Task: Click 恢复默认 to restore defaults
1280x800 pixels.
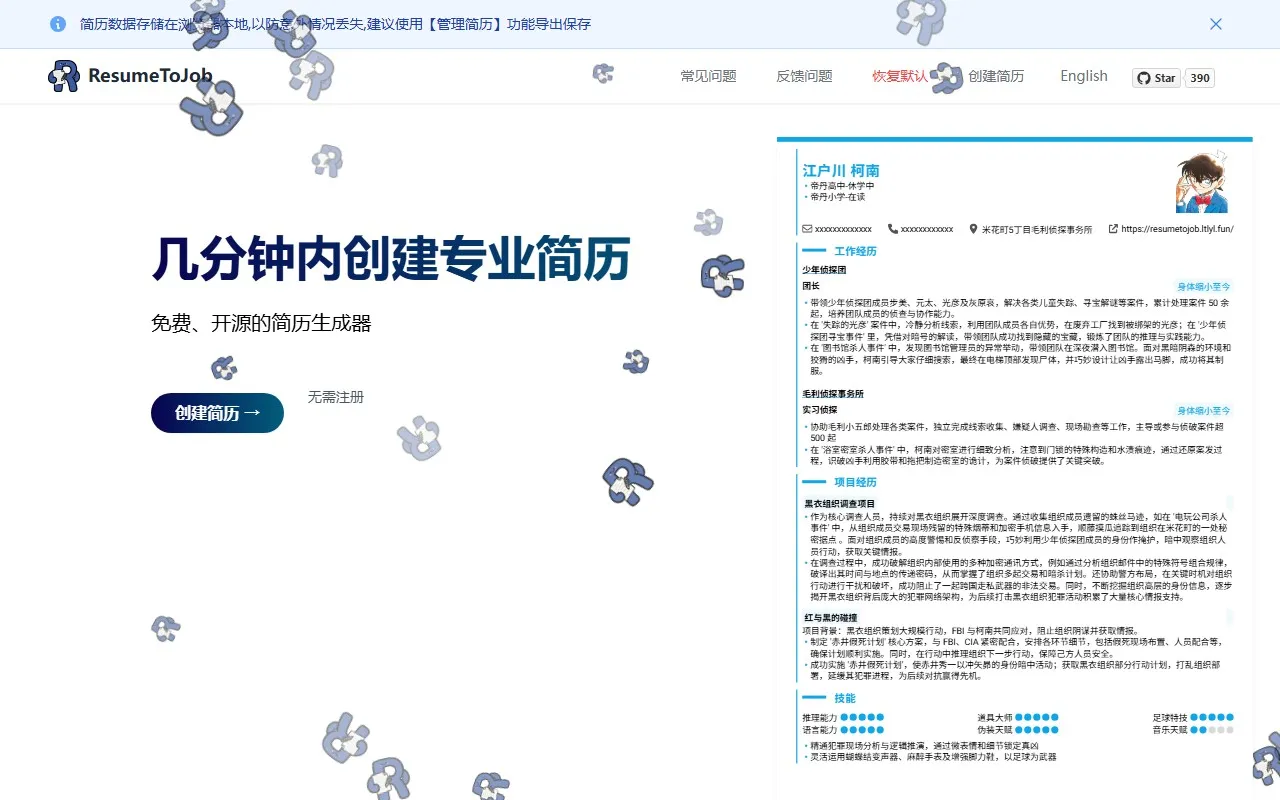Action: tap(899, 76)
